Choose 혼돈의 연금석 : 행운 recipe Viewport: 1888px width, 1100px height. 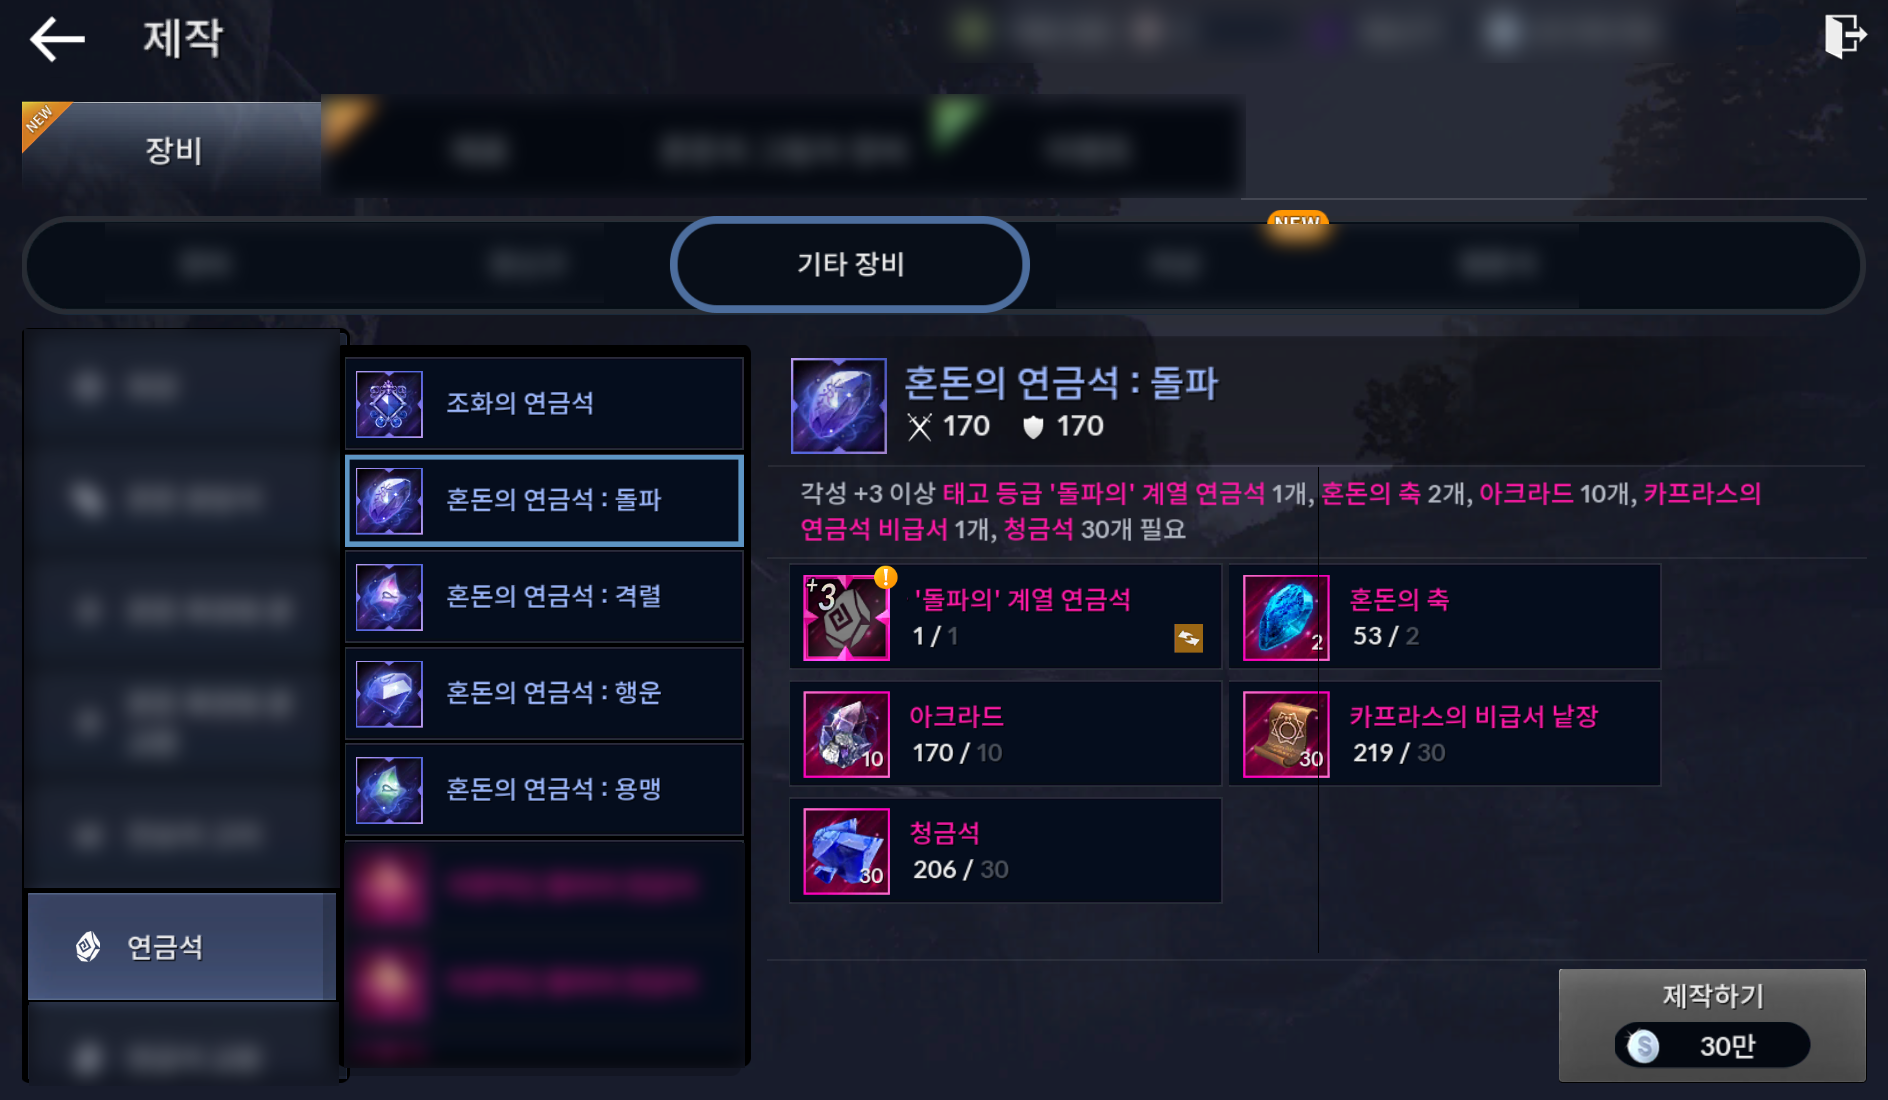pos(544,692)
